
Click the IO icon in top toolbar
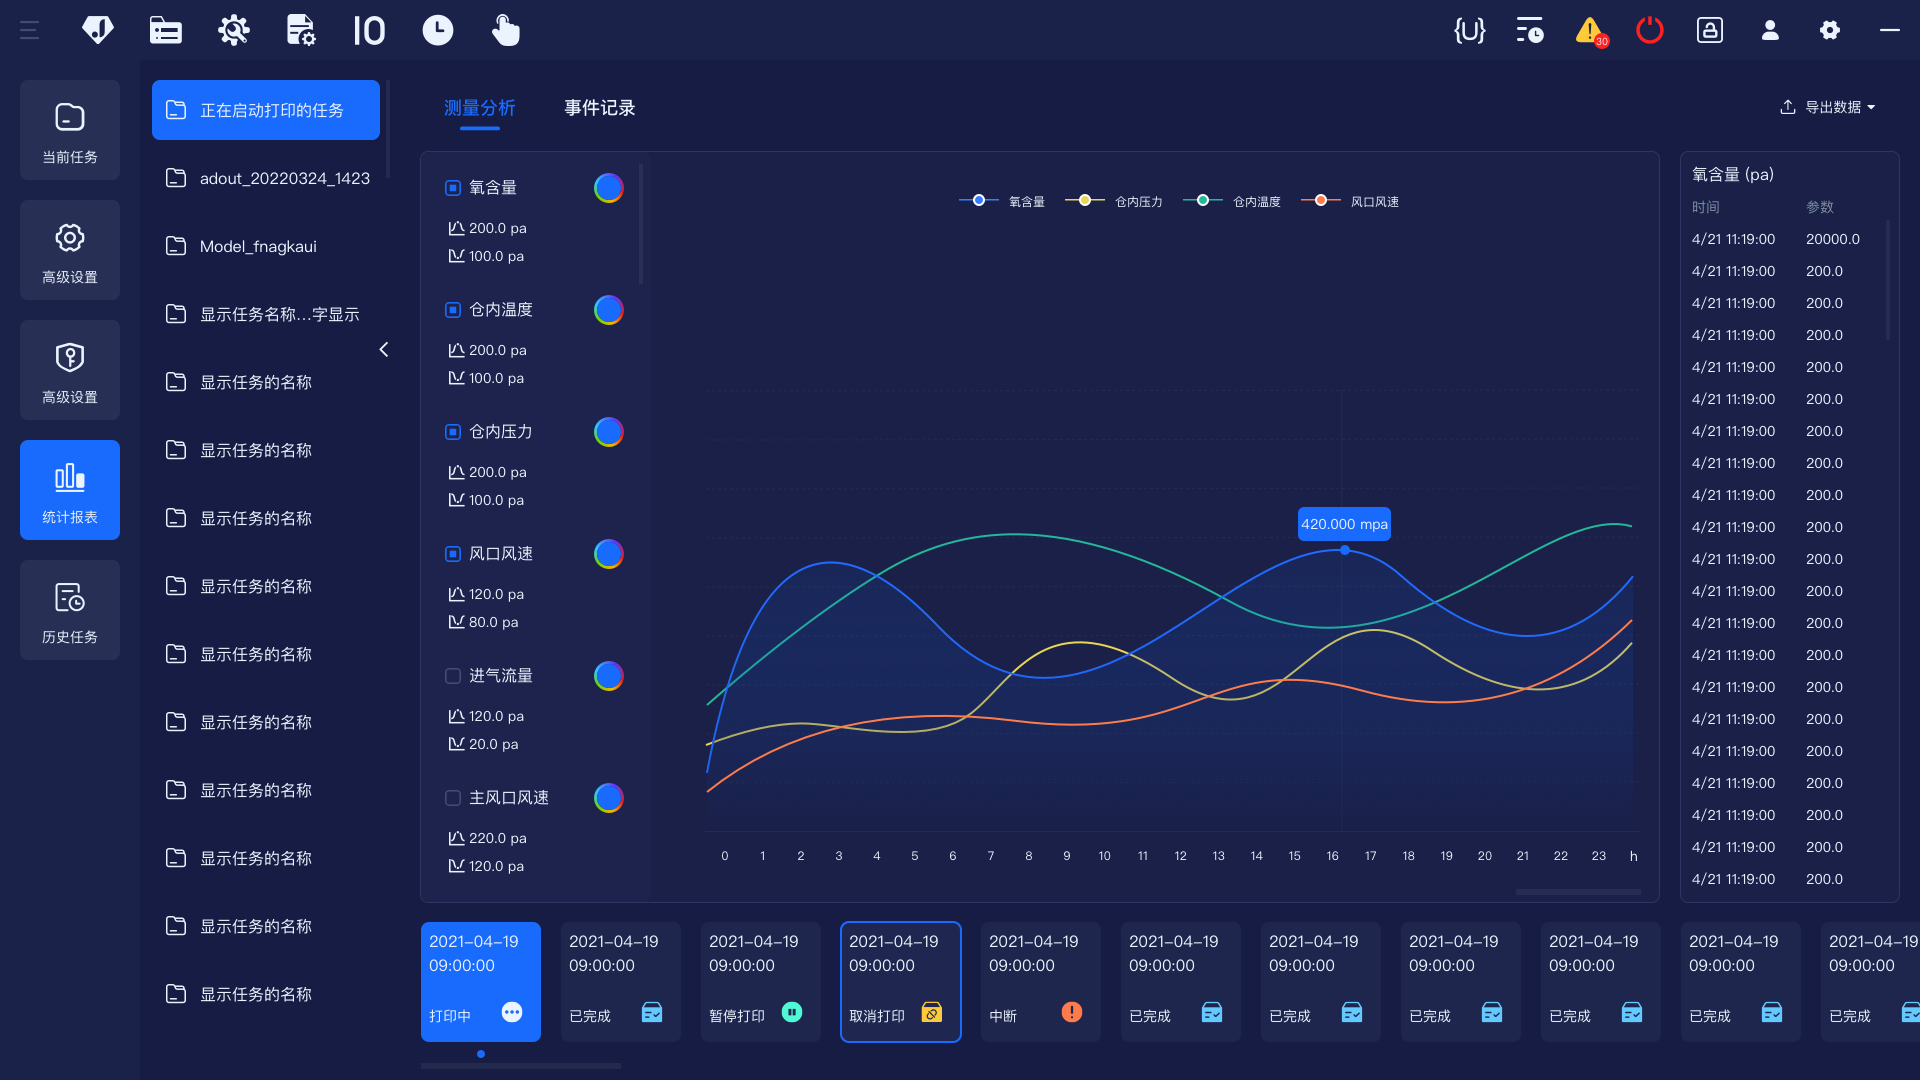(x=369, y=30)
